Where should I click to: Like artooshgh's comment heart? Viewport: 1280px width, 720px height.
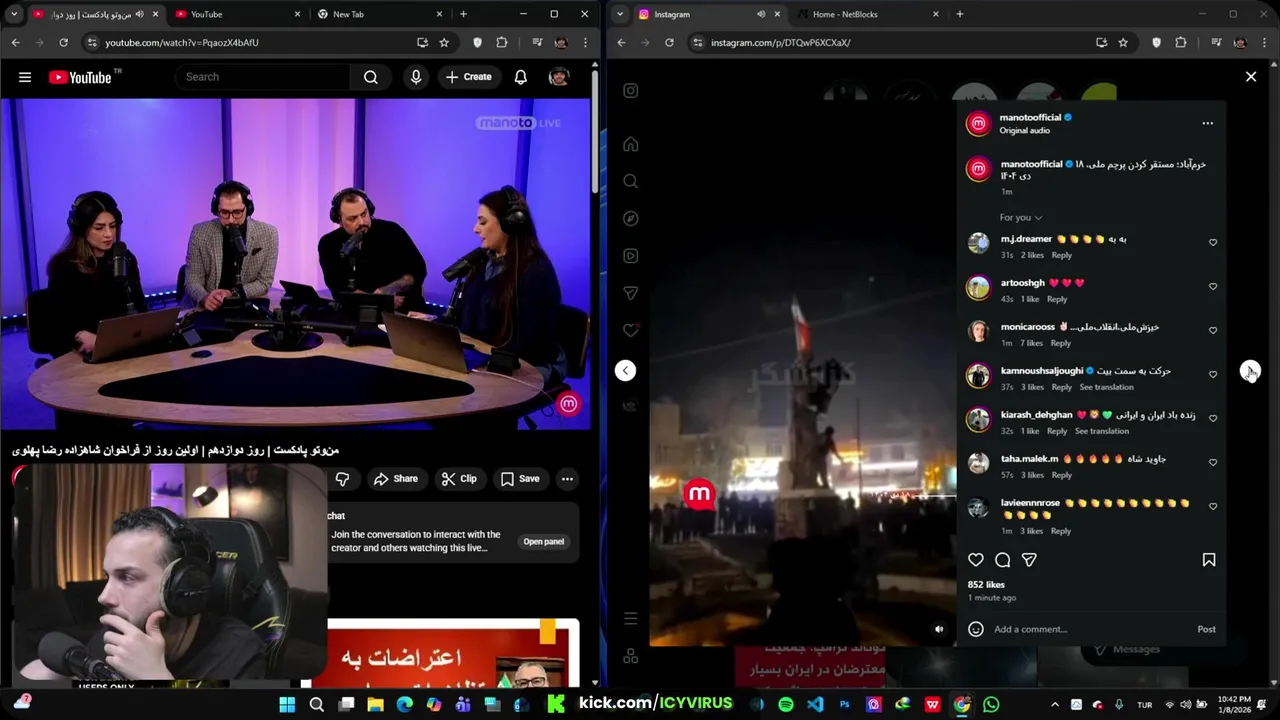point(1213,286)
